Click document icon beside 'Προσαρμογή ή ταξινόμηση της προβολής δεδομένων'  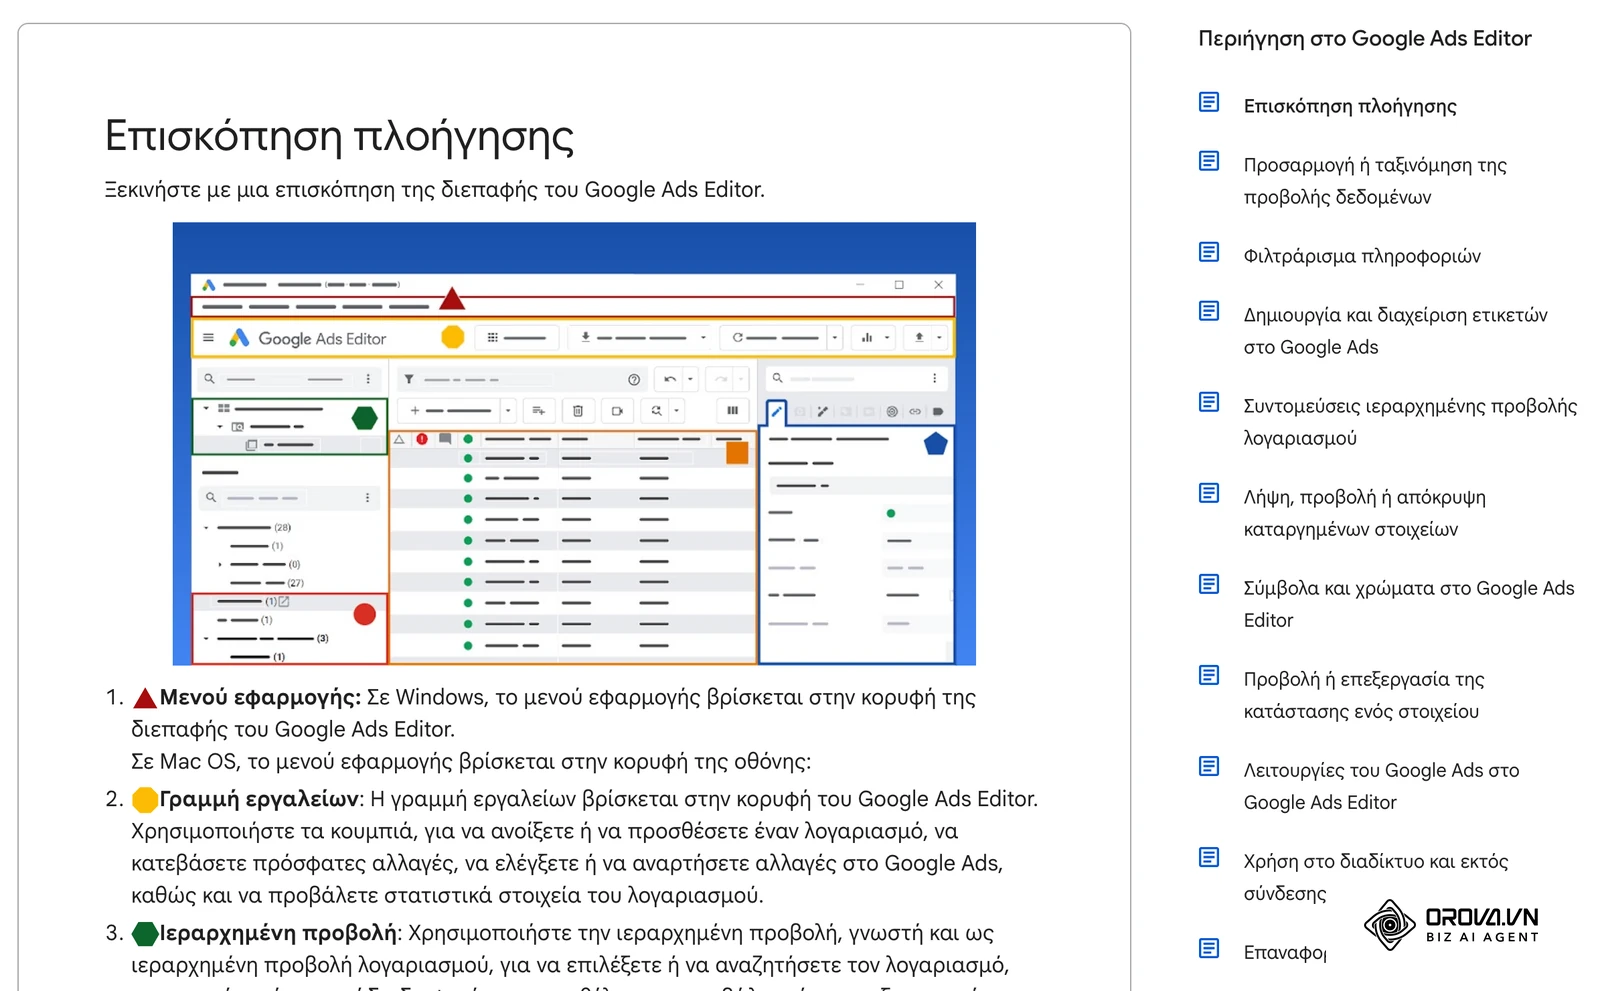click(x=1209, y=161)
